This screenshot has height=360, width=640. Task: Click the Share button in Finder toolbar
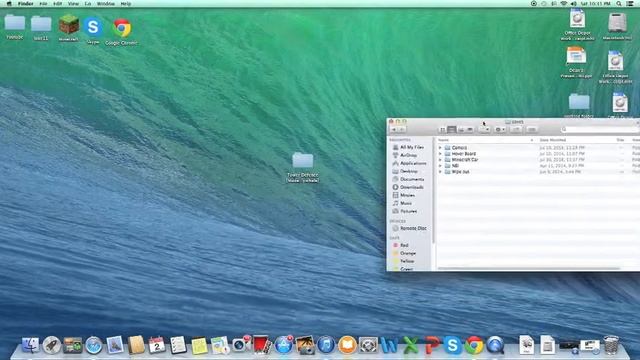pos(516,129)
